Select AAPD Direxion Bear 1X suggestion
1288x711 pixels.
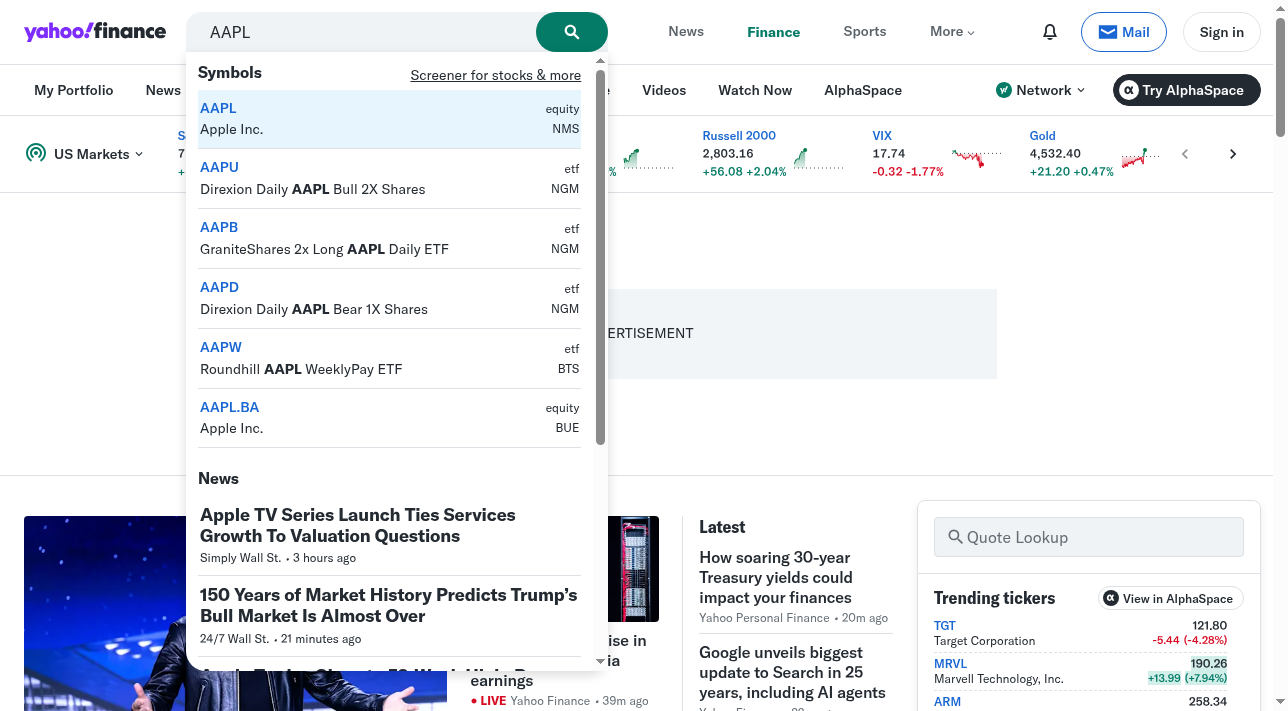point(390,298)
